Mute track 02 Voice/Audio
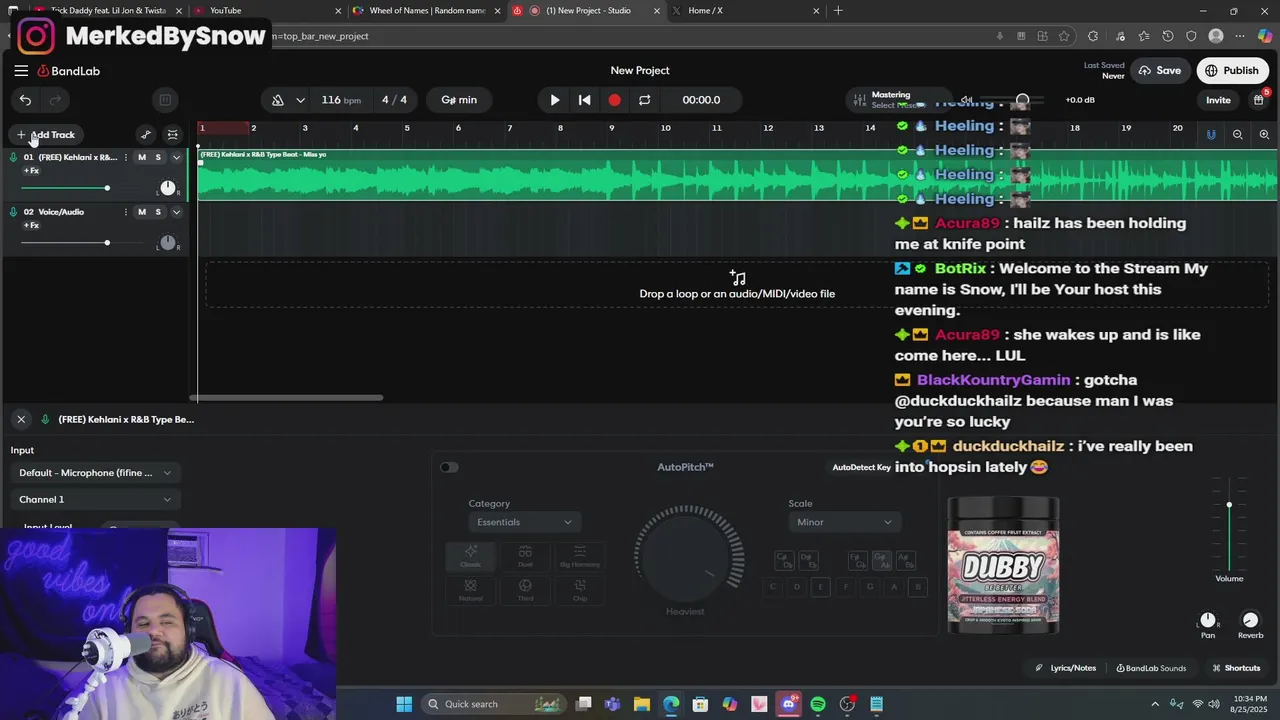Screen dimensions: 1280x720 (x=142, y=212)
